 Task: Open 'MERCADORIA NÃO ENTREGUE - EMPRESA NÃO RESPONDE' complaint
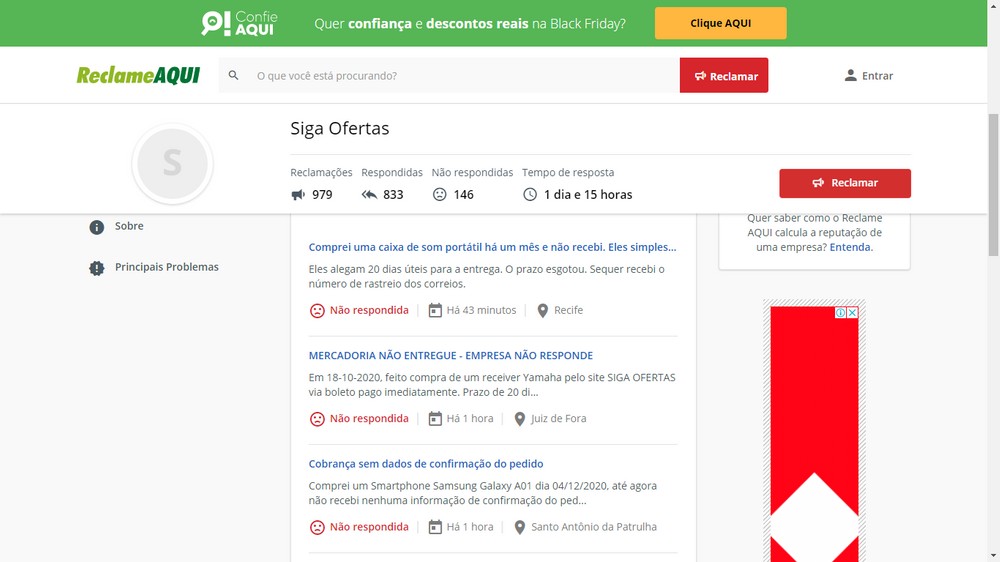click(451, 355)
